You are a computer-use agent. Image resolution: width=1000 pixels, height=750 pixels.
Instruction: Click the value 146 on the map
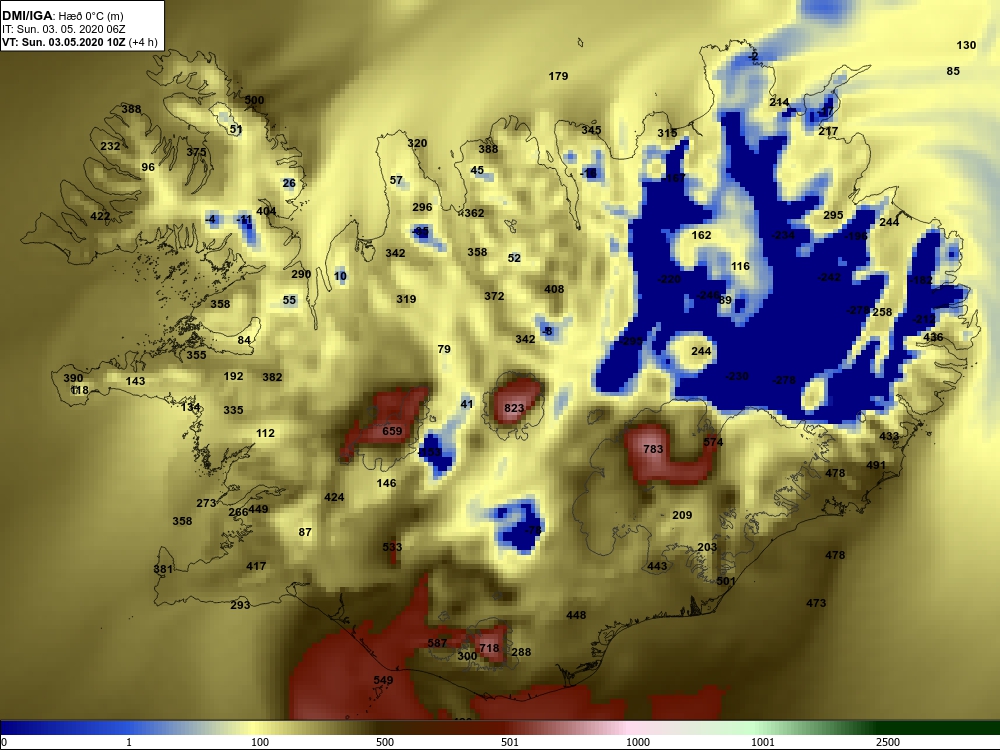(x=386, y=483)
